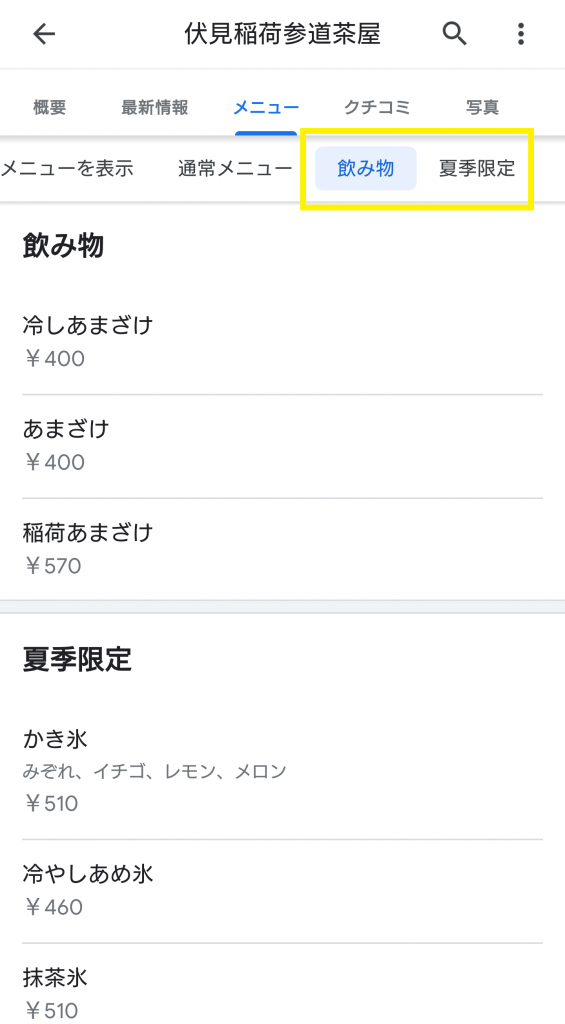Open the 写真 tab
The width and height of the screenshot is (565, 1024).
point(483,107)
